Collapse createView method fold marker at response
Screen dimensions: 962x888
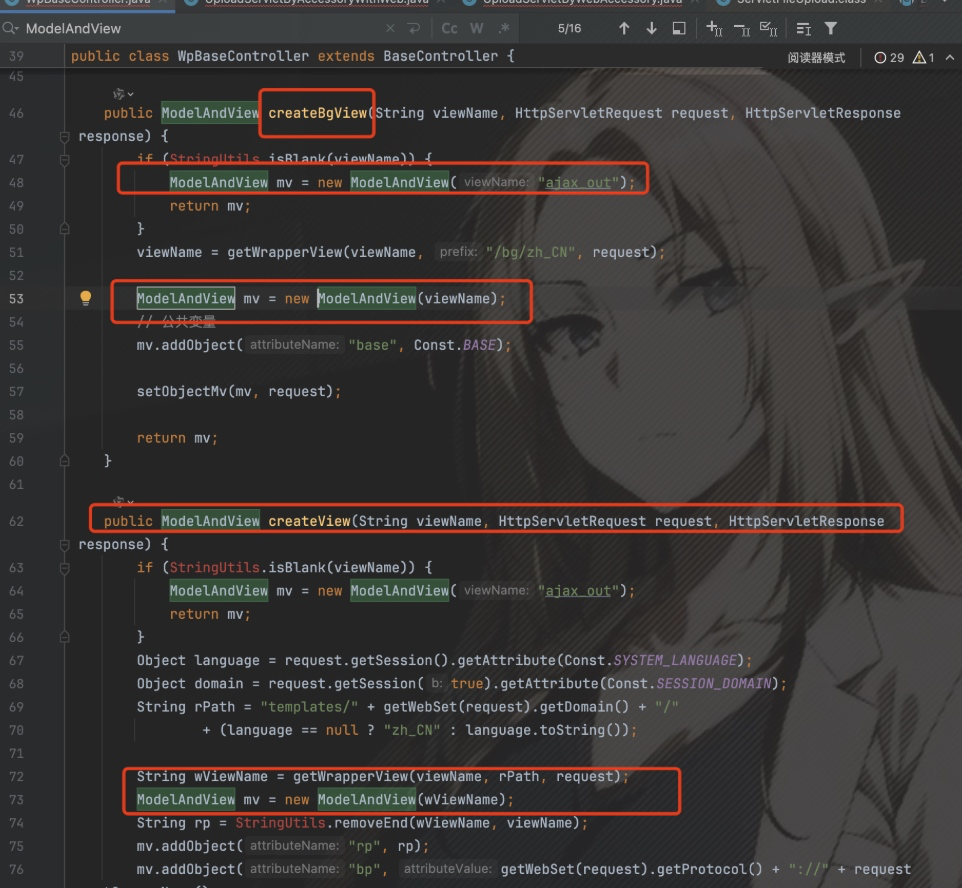coord(64,544)
